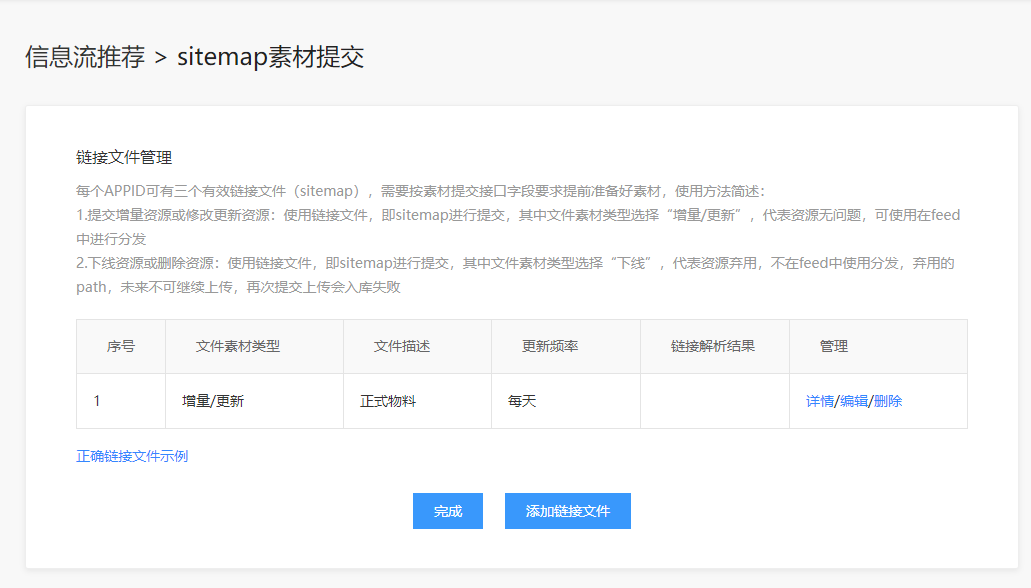Click the sitemap素材提交 breadcrumb title
1031x588 pixels.
tap(270, 57)
